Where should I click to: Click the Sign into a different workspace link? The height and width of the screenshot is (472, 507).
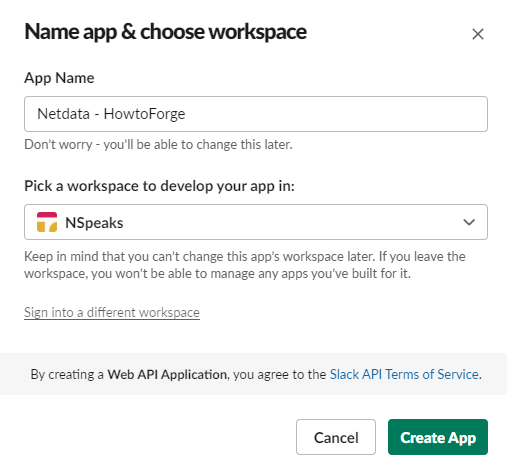tap(112, 313)
